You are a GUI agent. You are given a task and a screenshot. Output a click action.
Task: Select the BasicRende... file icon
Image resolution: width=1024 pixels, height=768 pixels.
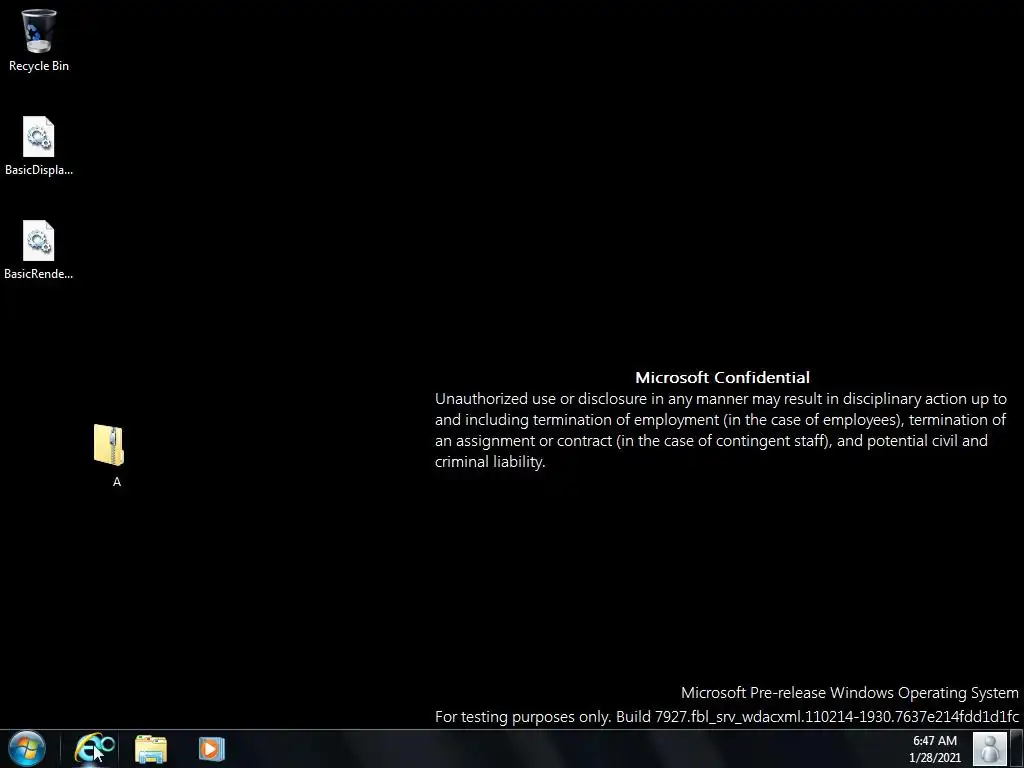[x=39, y=250]
